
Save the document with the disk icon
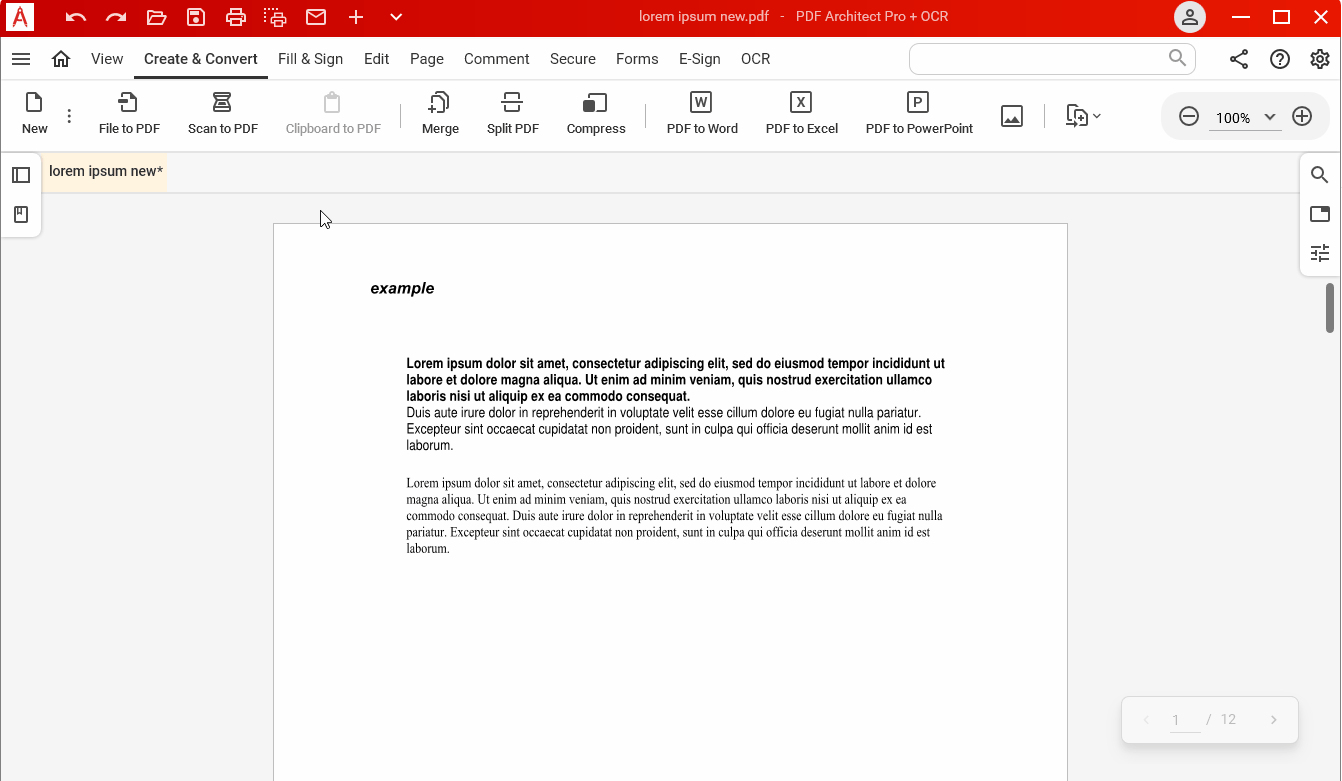pyautogui.click(x=196, y=17)
